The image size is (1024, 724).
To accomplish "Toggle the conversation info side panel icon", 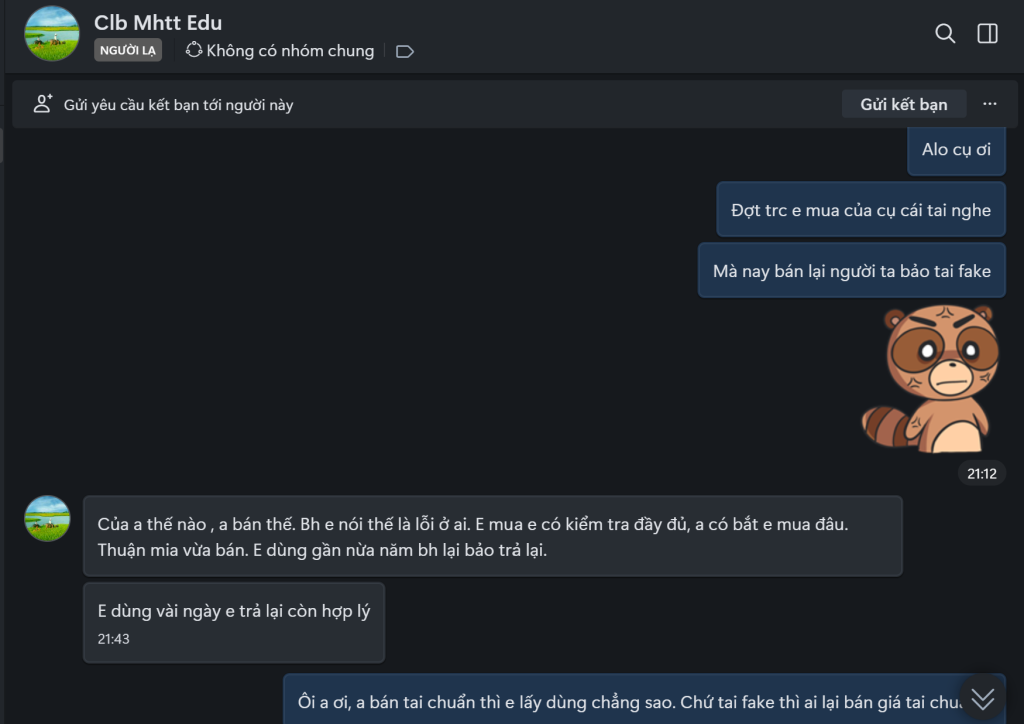I will tap(987, 33).
